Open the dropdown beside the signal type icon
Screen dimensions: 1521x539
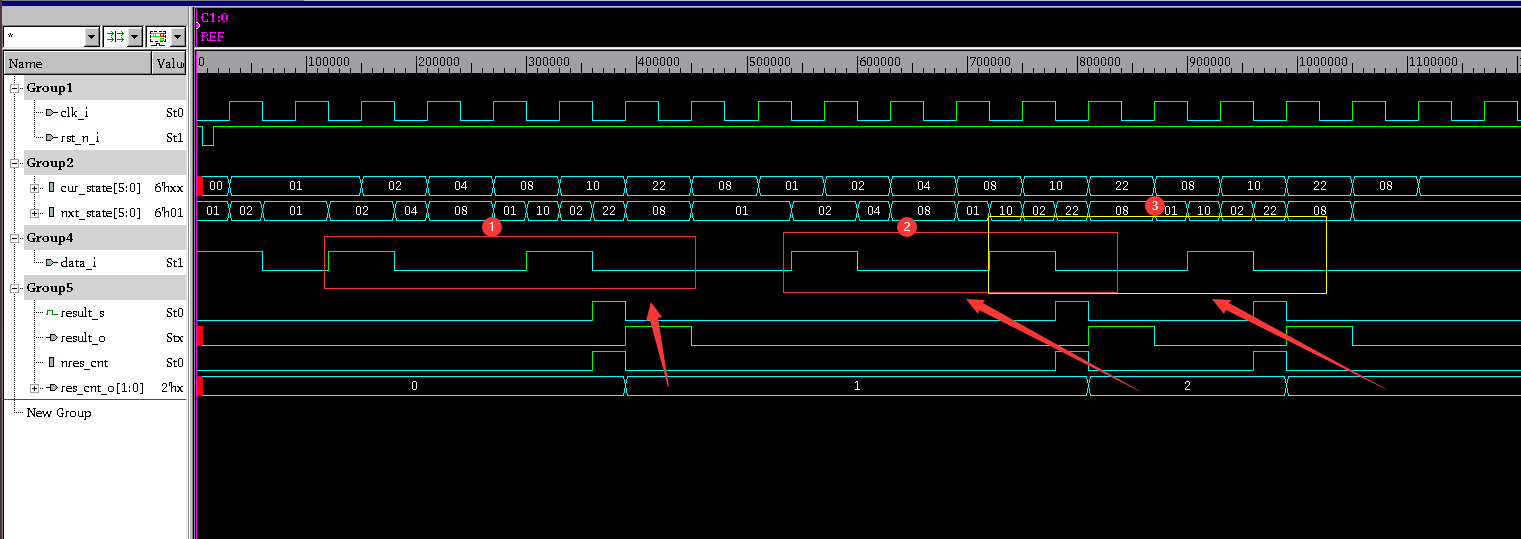click(x=178, y=37)
